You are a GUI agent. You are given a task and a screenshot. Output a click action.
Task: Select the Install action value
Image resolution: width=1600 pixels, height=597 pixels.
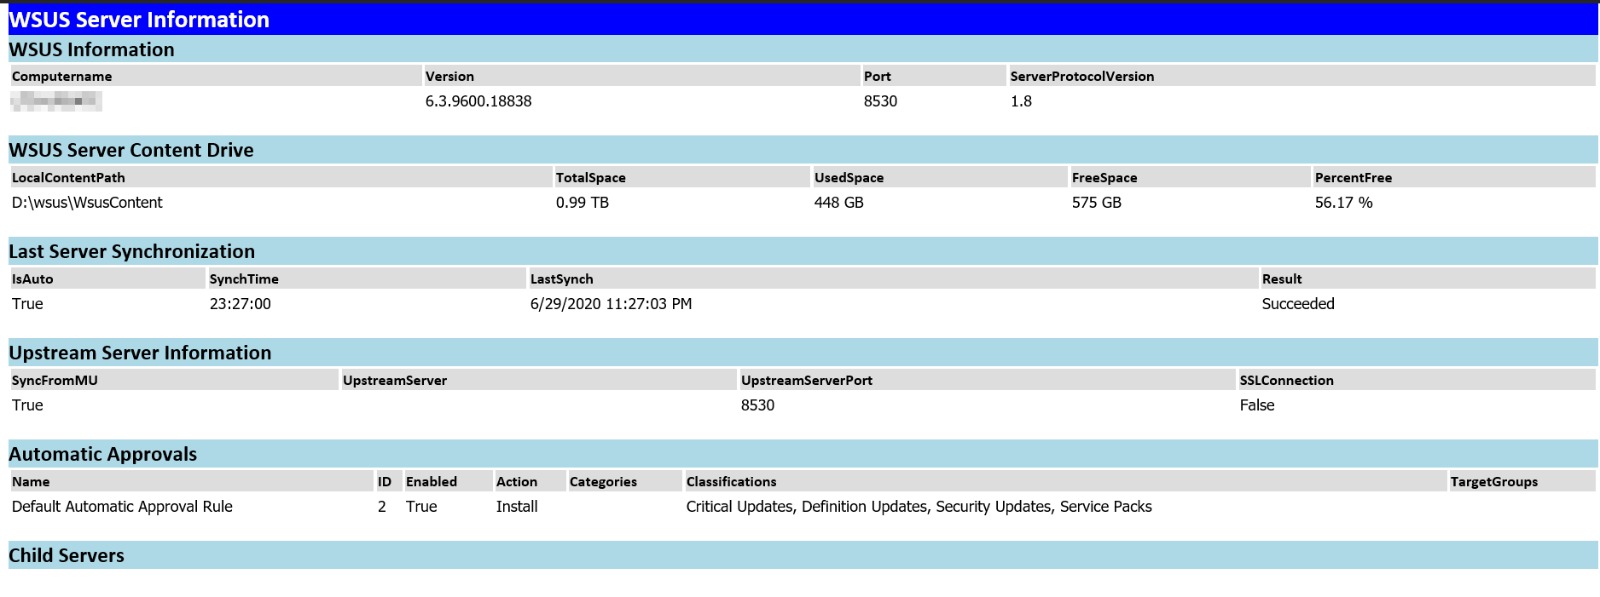click(x=516, y=507)
